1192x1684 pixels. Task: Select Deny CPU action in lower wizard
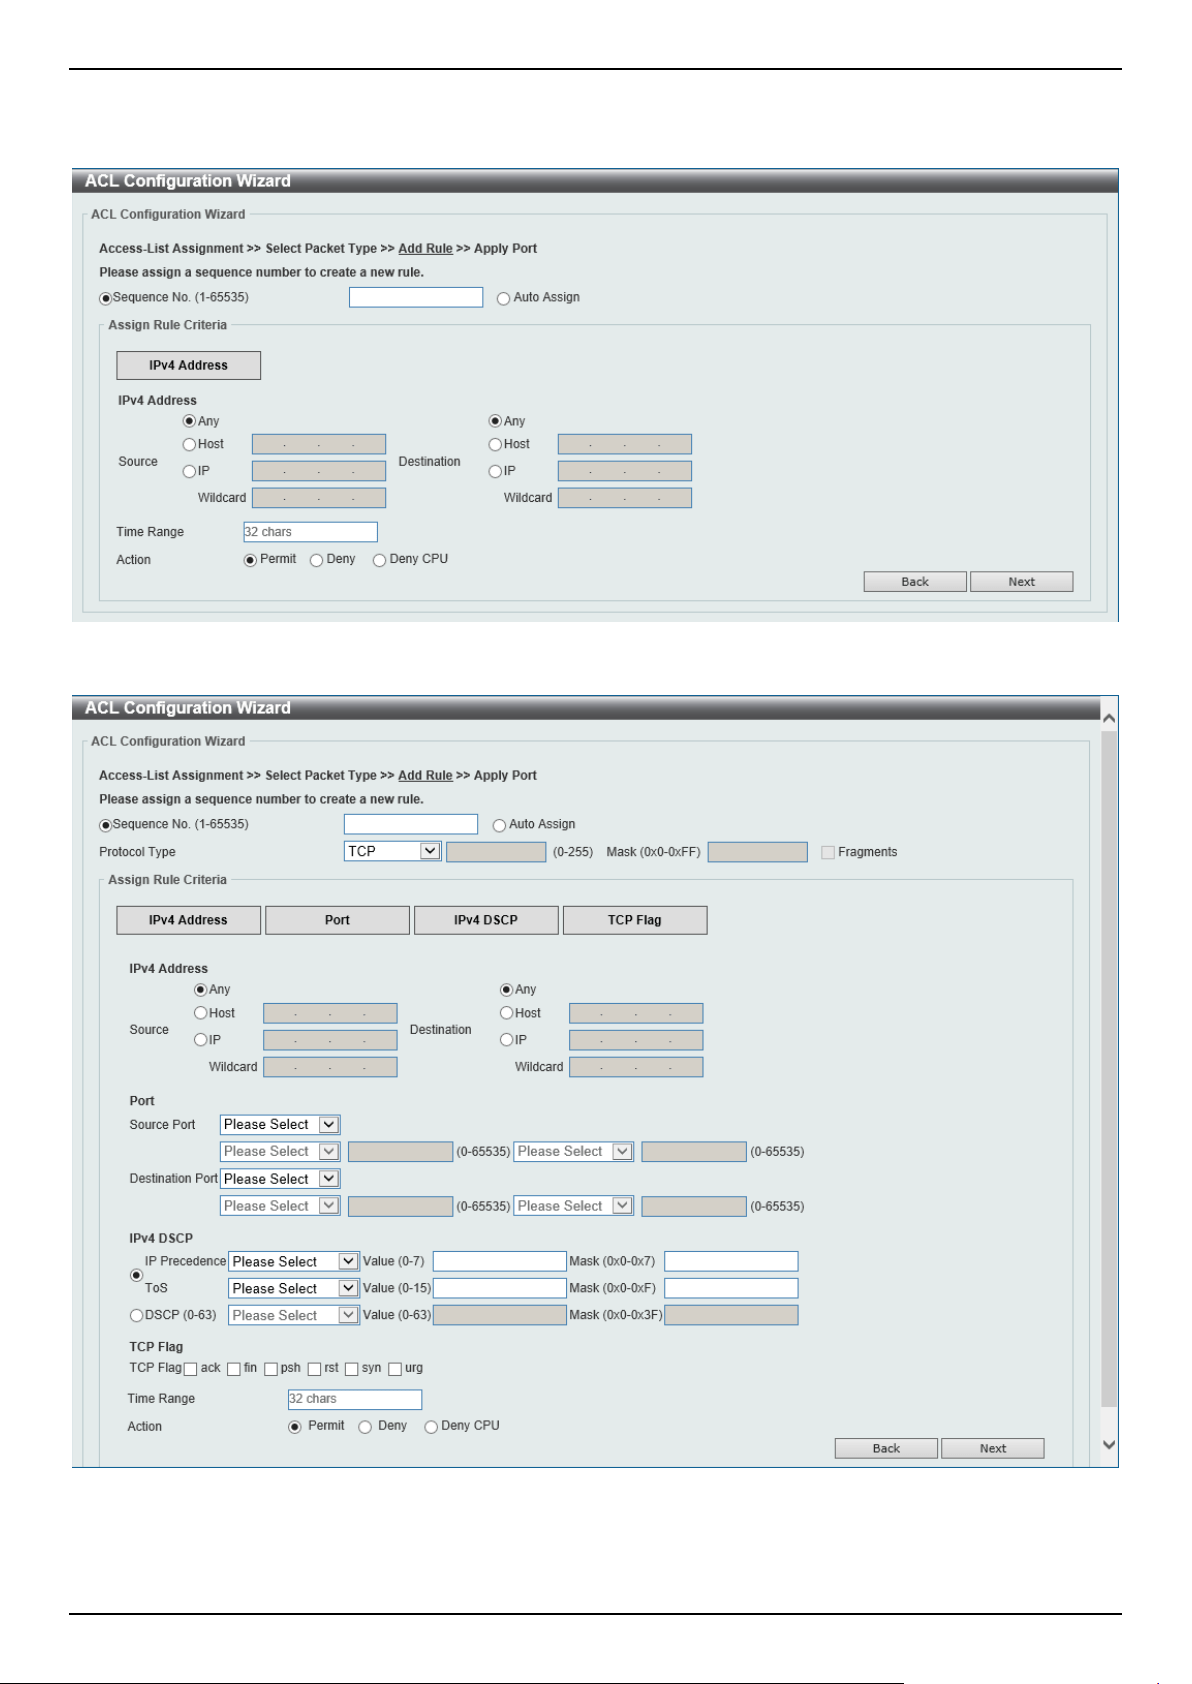[431, 1427]
